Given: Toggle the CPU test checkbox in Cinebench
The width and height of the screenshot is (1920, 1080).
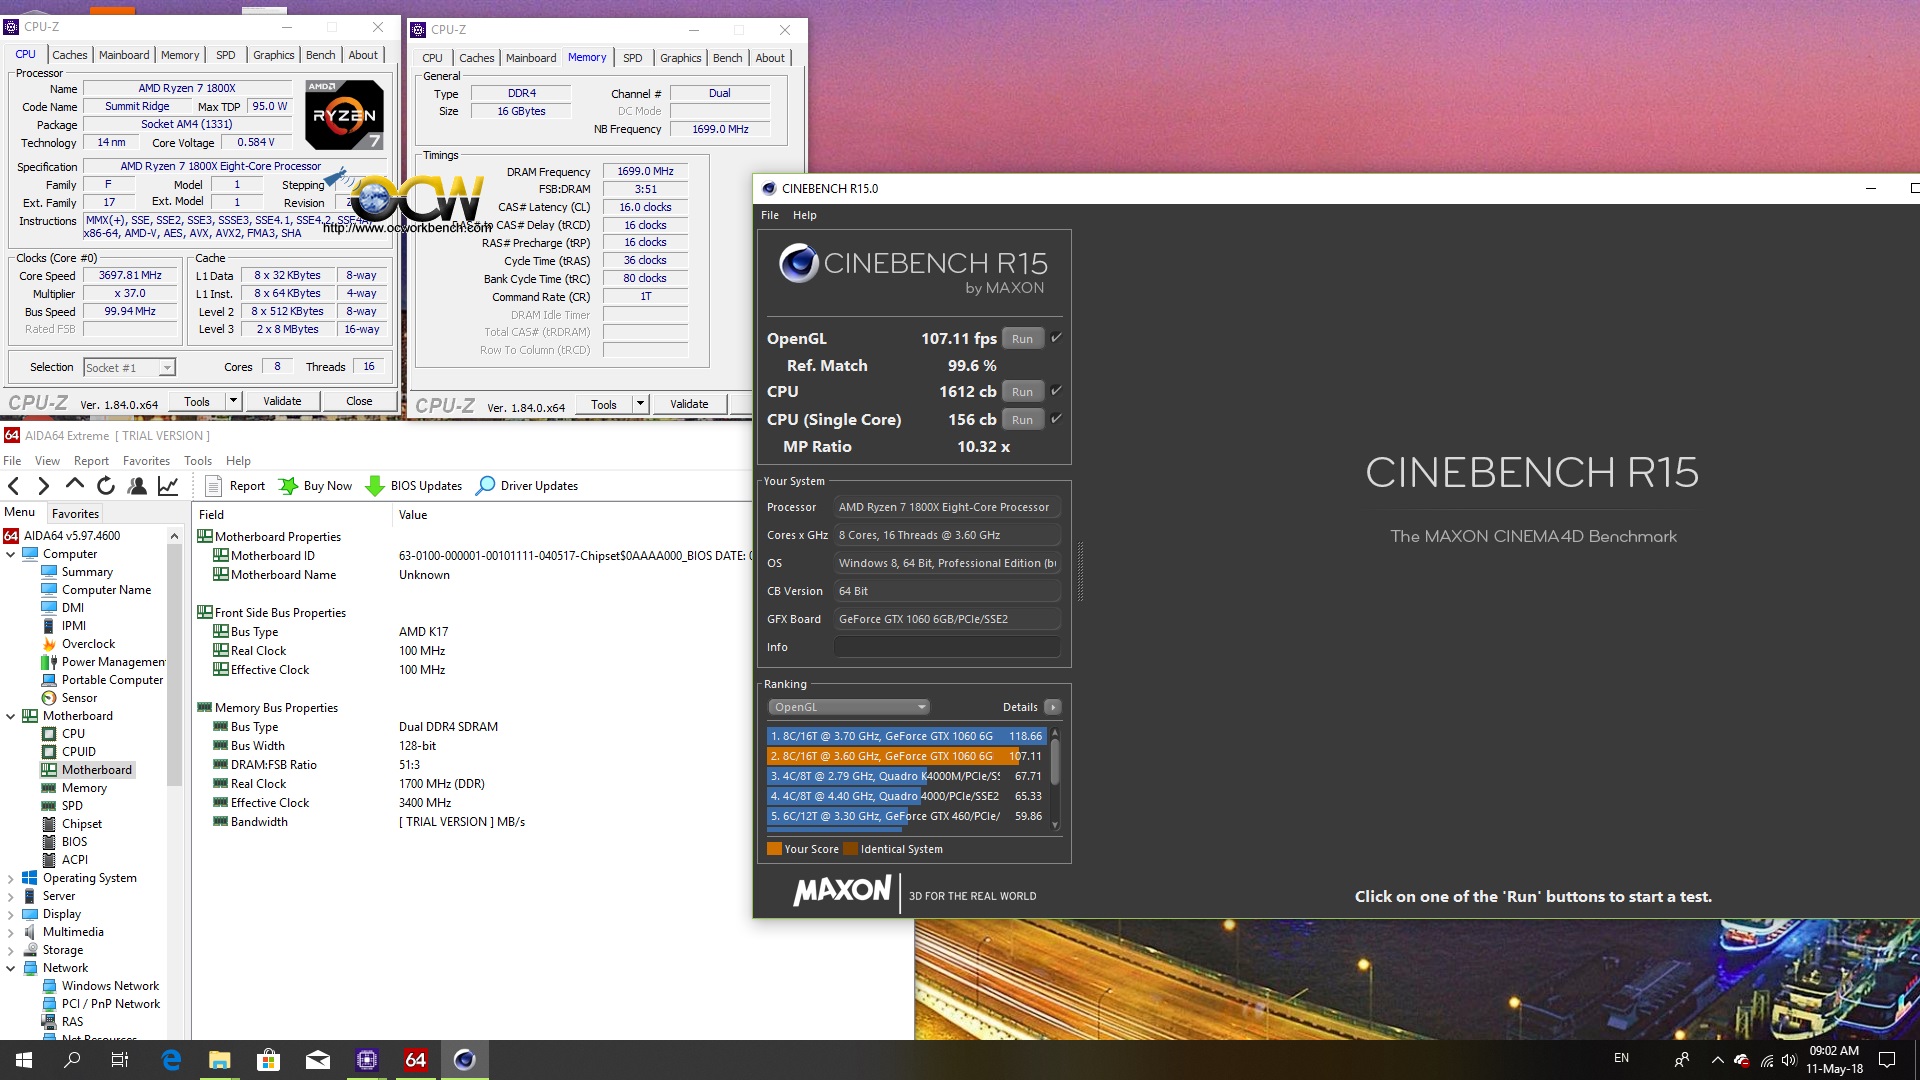Looking at the screenshot, I should [1056, 391].
